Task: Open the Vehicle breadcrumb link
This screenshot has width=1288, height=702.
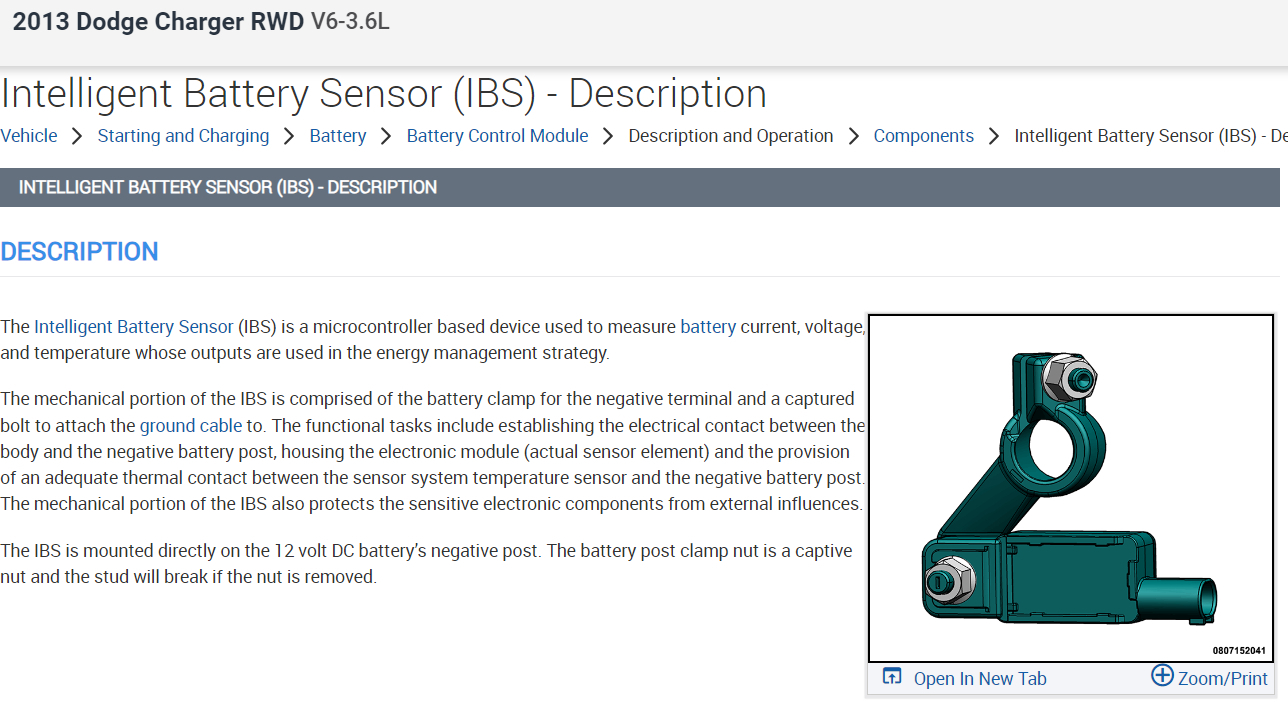Action: (29, 136)
